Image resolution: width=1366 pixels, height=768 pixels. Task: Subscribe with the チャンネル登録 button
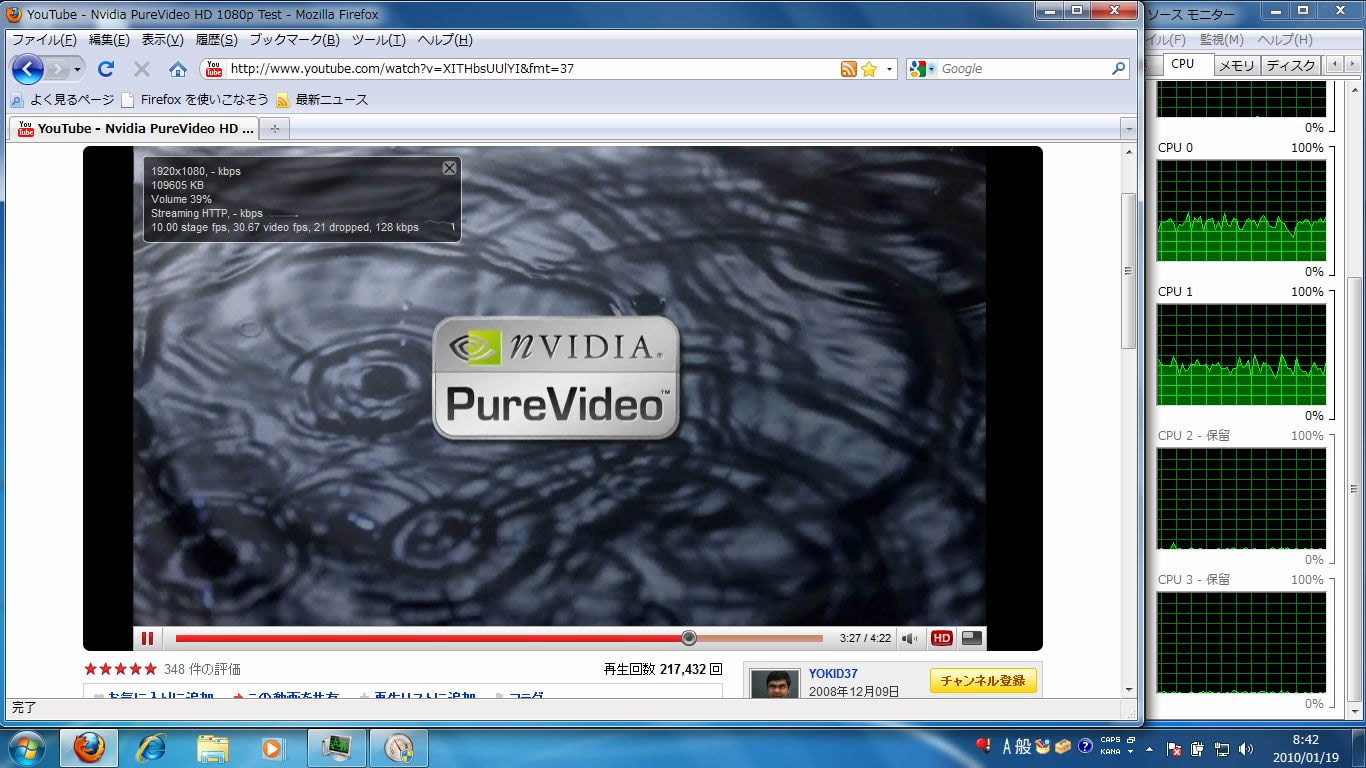[983, 681]
